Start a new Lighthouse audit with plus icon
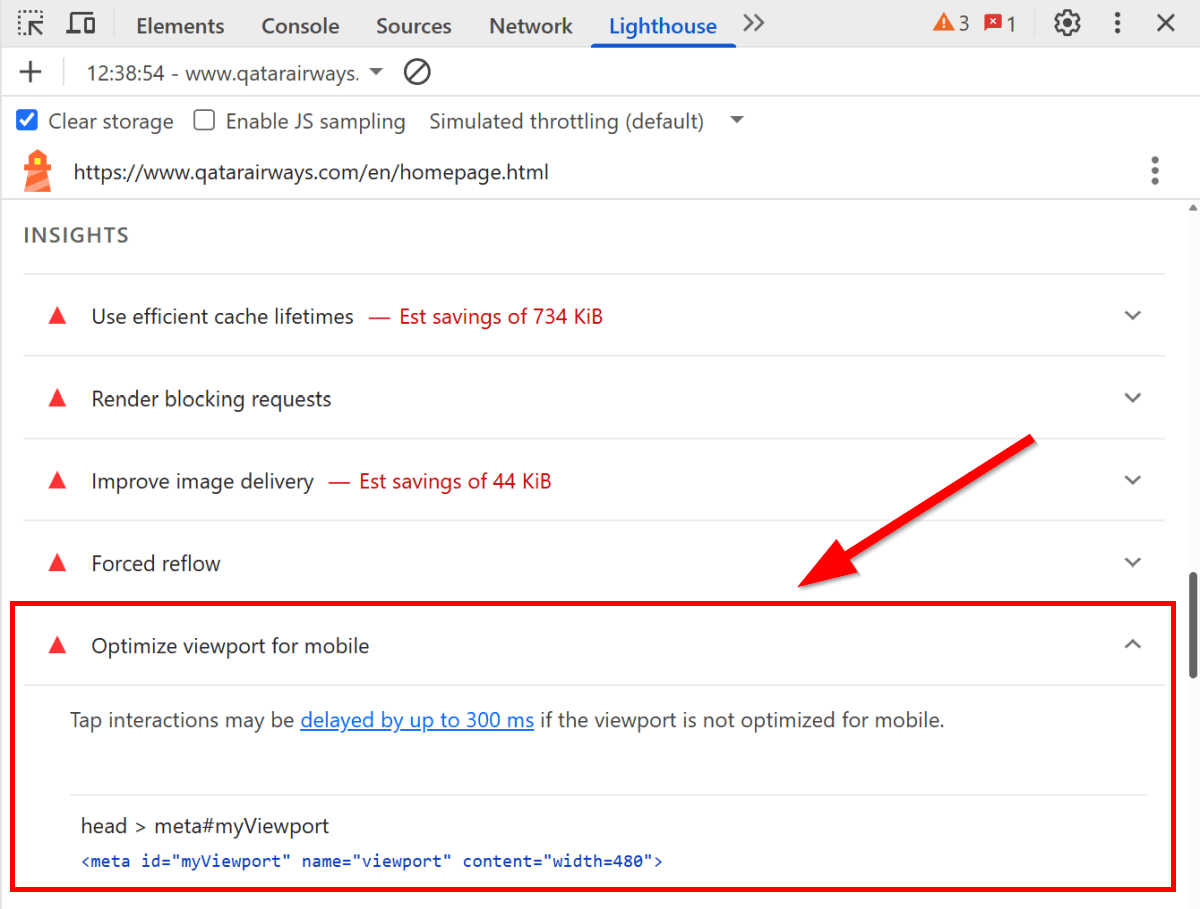 tap(30, 71)
